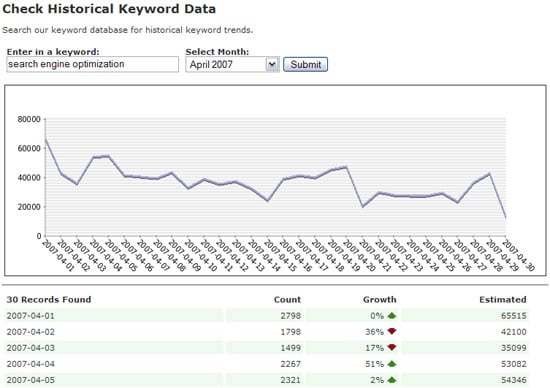This screenshot has width=550, height=388.
Task: Click the 80000 y-axis label on chart
Action: tap(29, 119)
